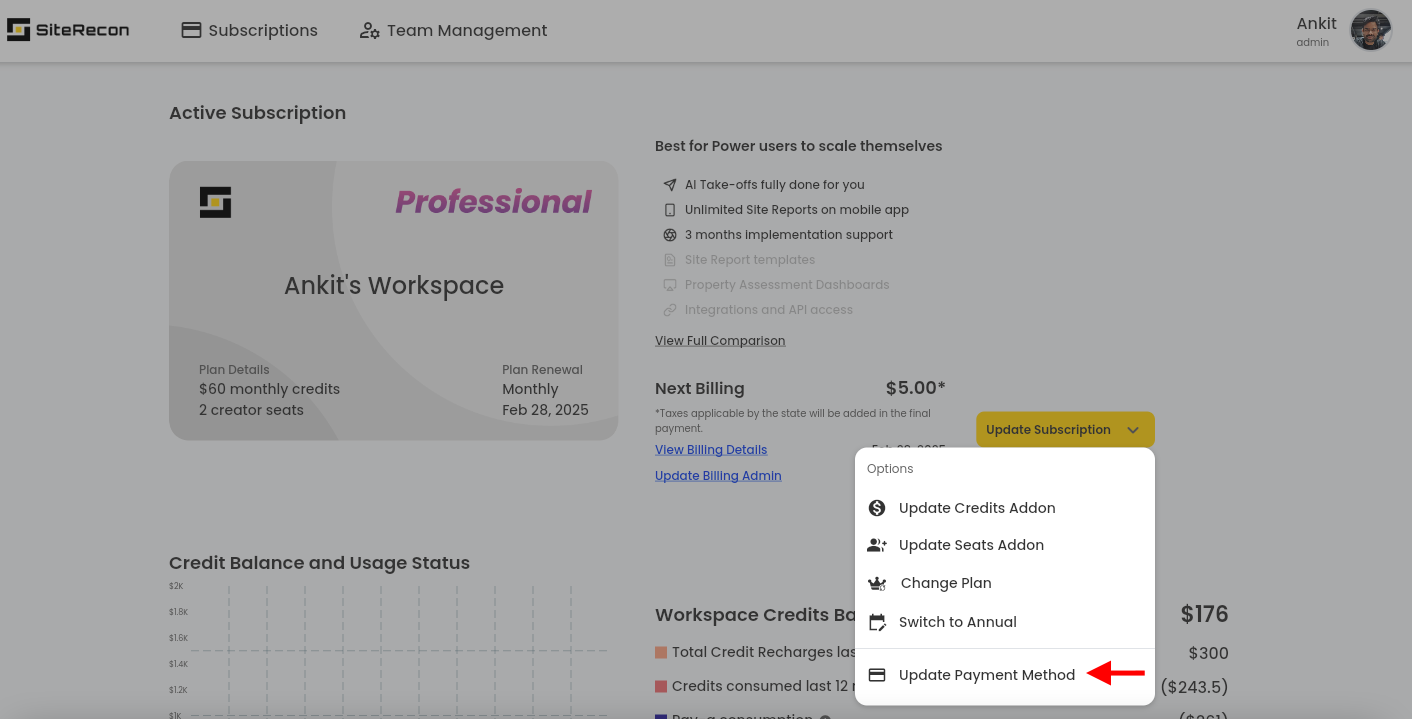
Task: Click the Team Management gear-person icon
Action: (369, 30)
